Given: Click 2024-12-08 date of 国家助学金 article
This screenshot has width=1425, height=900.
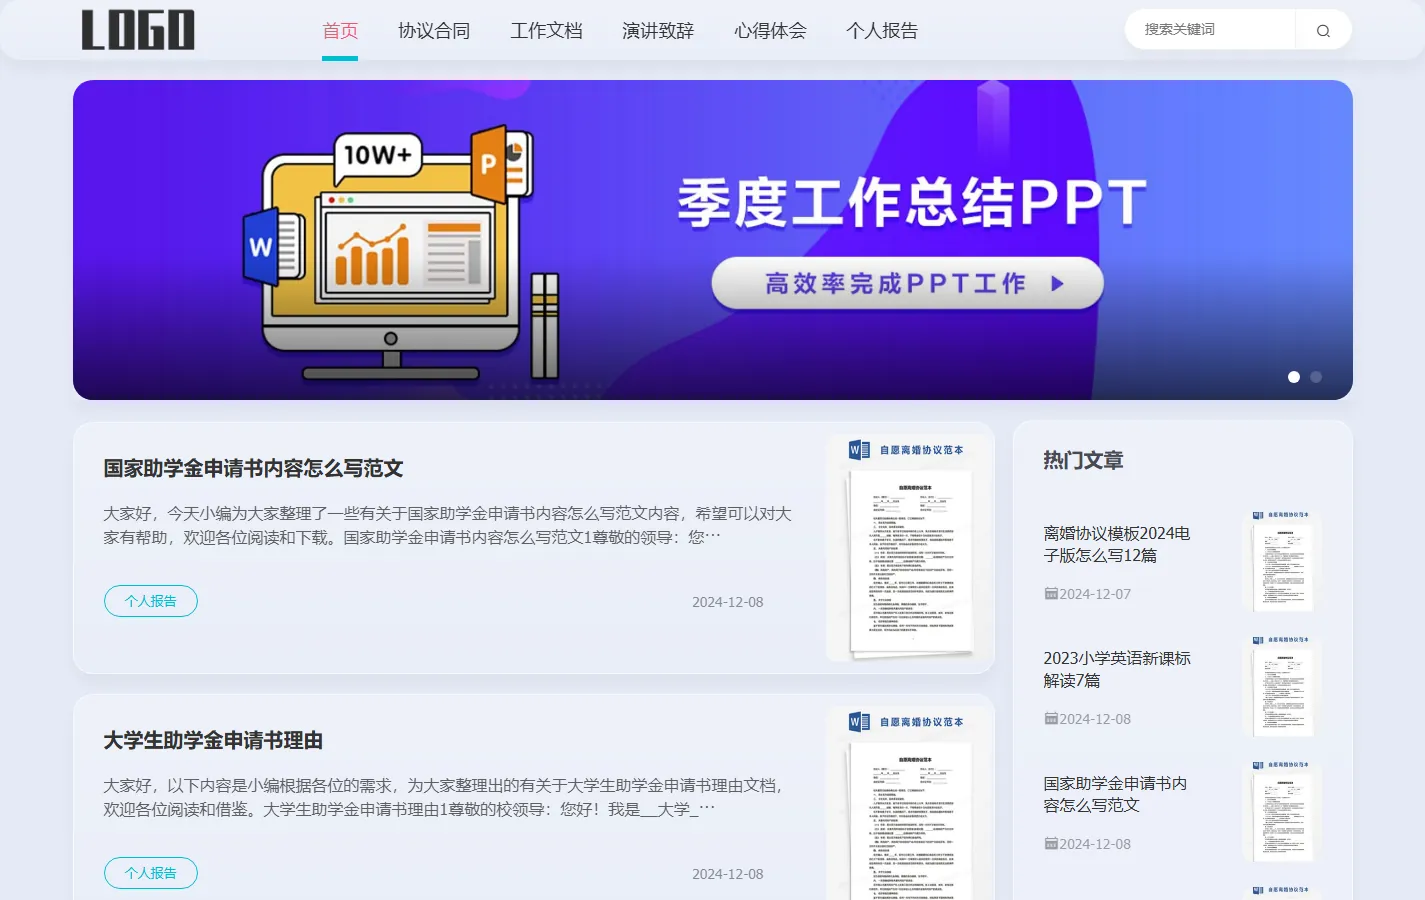Looking at the screenshot, I should (727, 602).
